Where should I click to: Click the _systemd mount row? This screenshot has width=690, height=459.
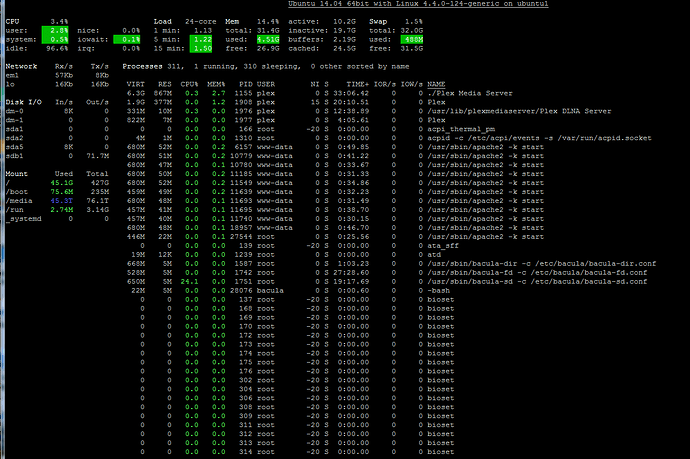pyautogui.click(x=57, y=219)
